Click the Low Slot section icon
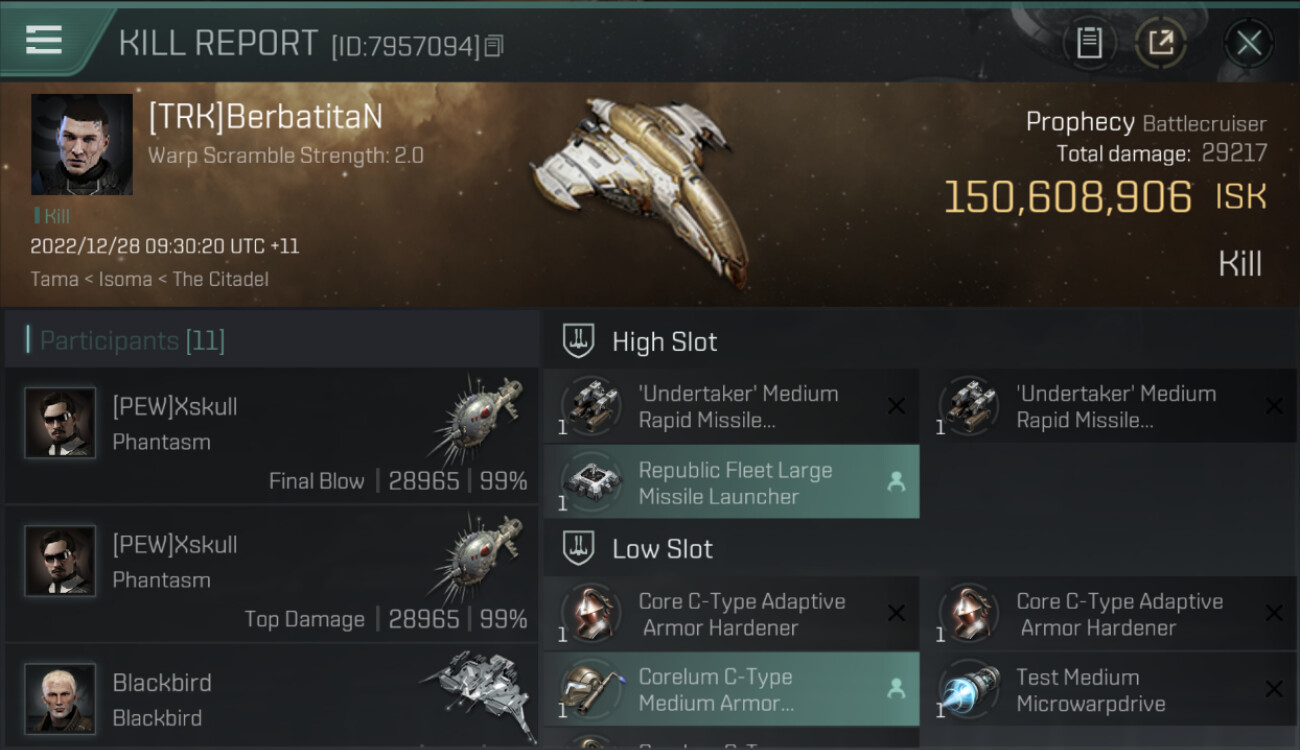The width and height of the screenshot is (1300, 750). coord(580,548)
